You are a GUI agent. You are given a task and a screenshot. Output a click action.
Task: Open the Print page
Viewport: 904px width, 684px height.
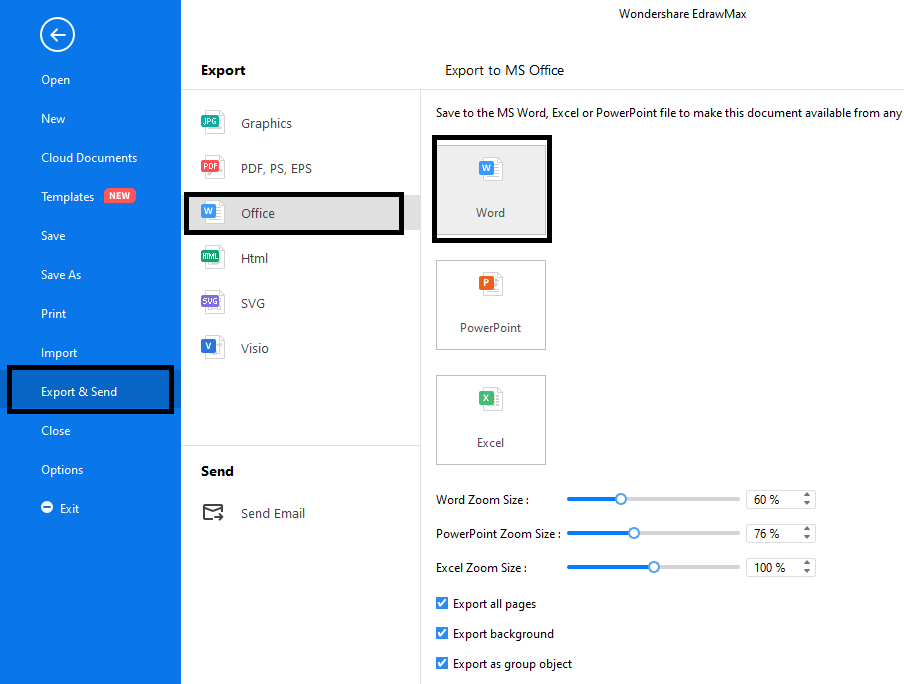pos(54,314)
